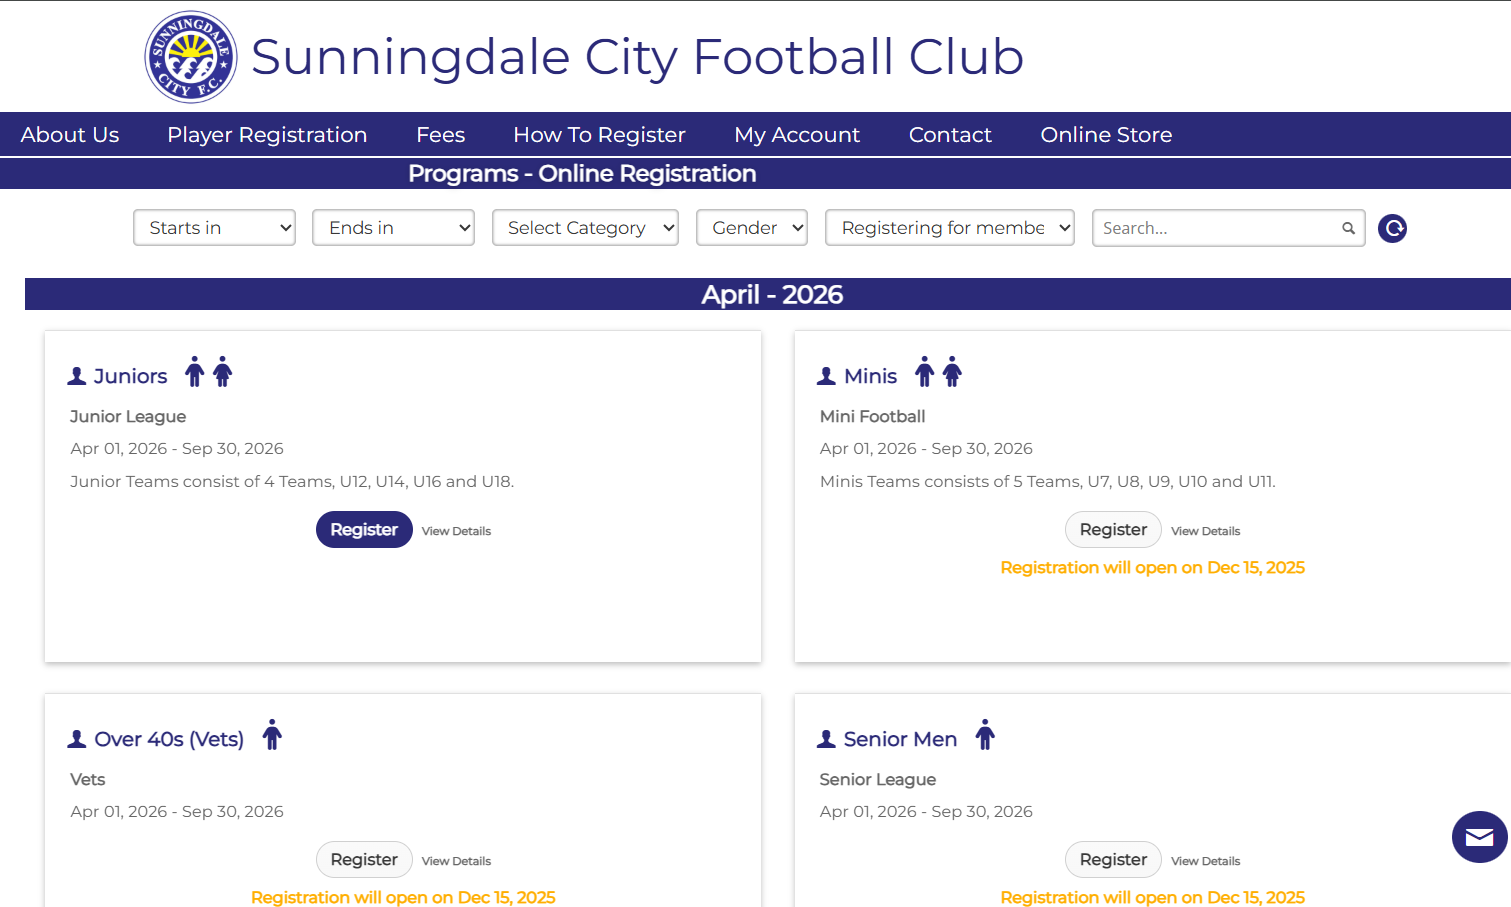Focus the Search text field

[1215, 228]
